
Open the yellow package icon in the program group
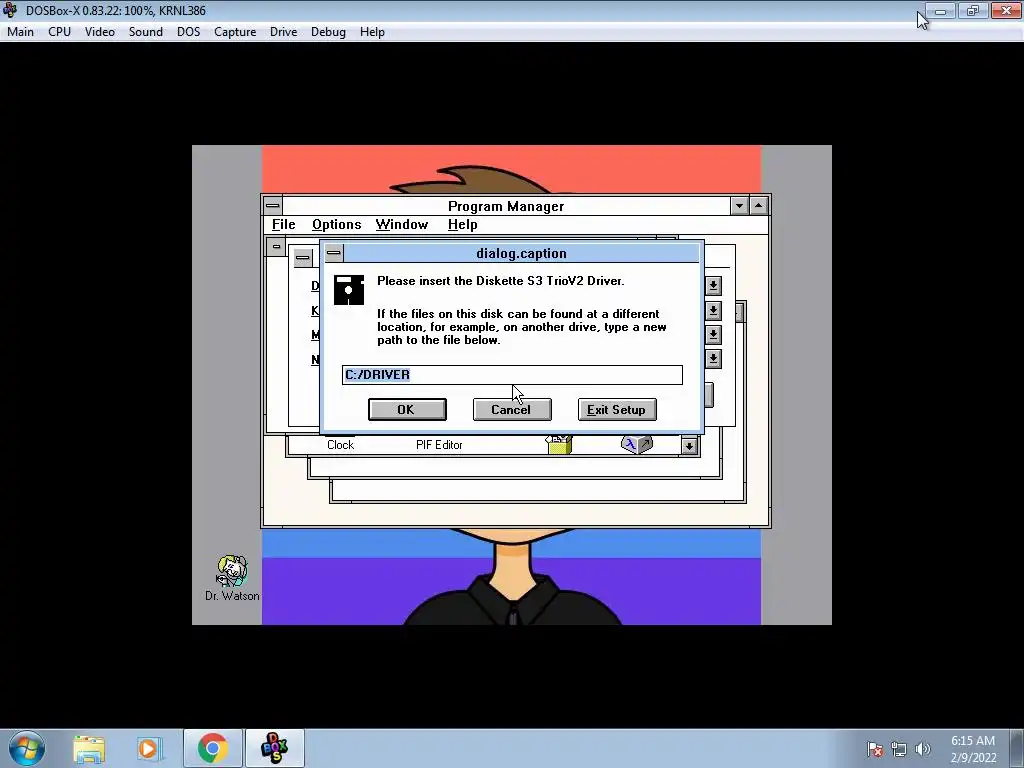(x=559, y=444)
